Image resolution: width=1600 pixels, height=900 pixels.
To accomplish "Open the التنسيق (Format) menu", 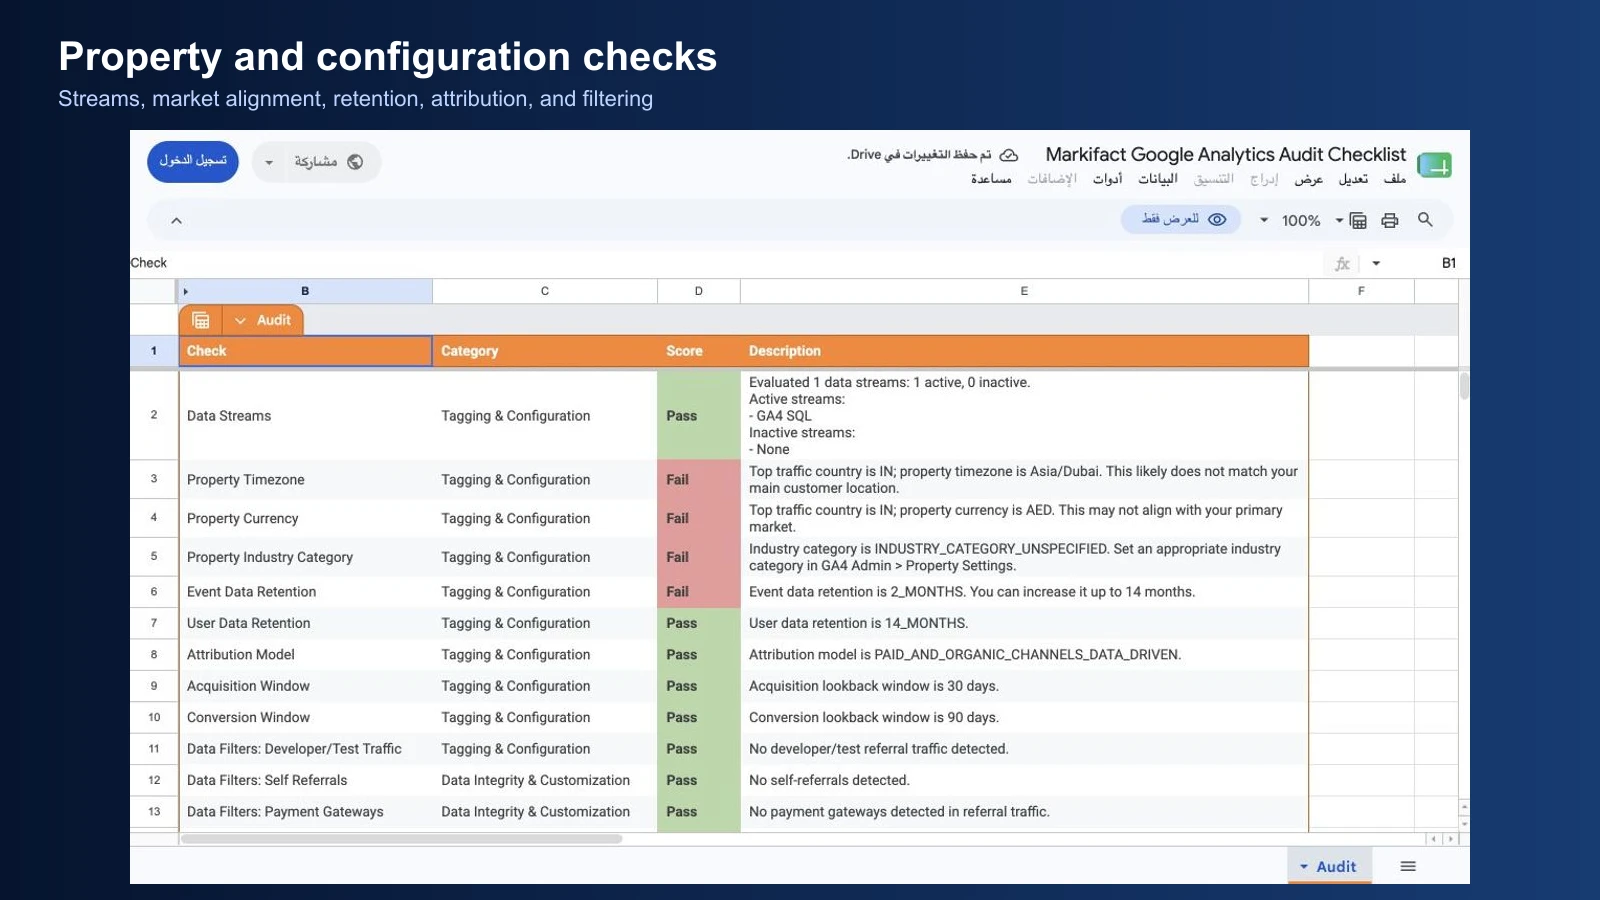I will 1214,179.
